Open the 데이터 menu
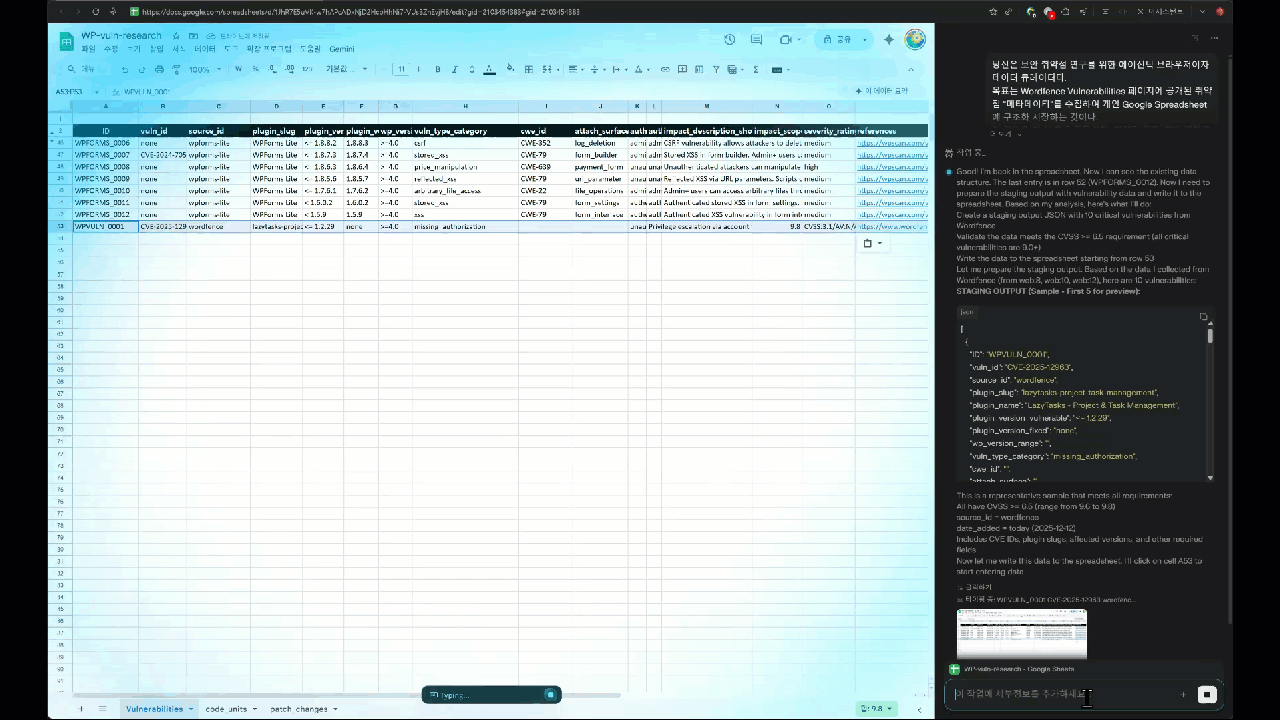The width and height of the screenshot is (1280, 720). tap(204, 48)
